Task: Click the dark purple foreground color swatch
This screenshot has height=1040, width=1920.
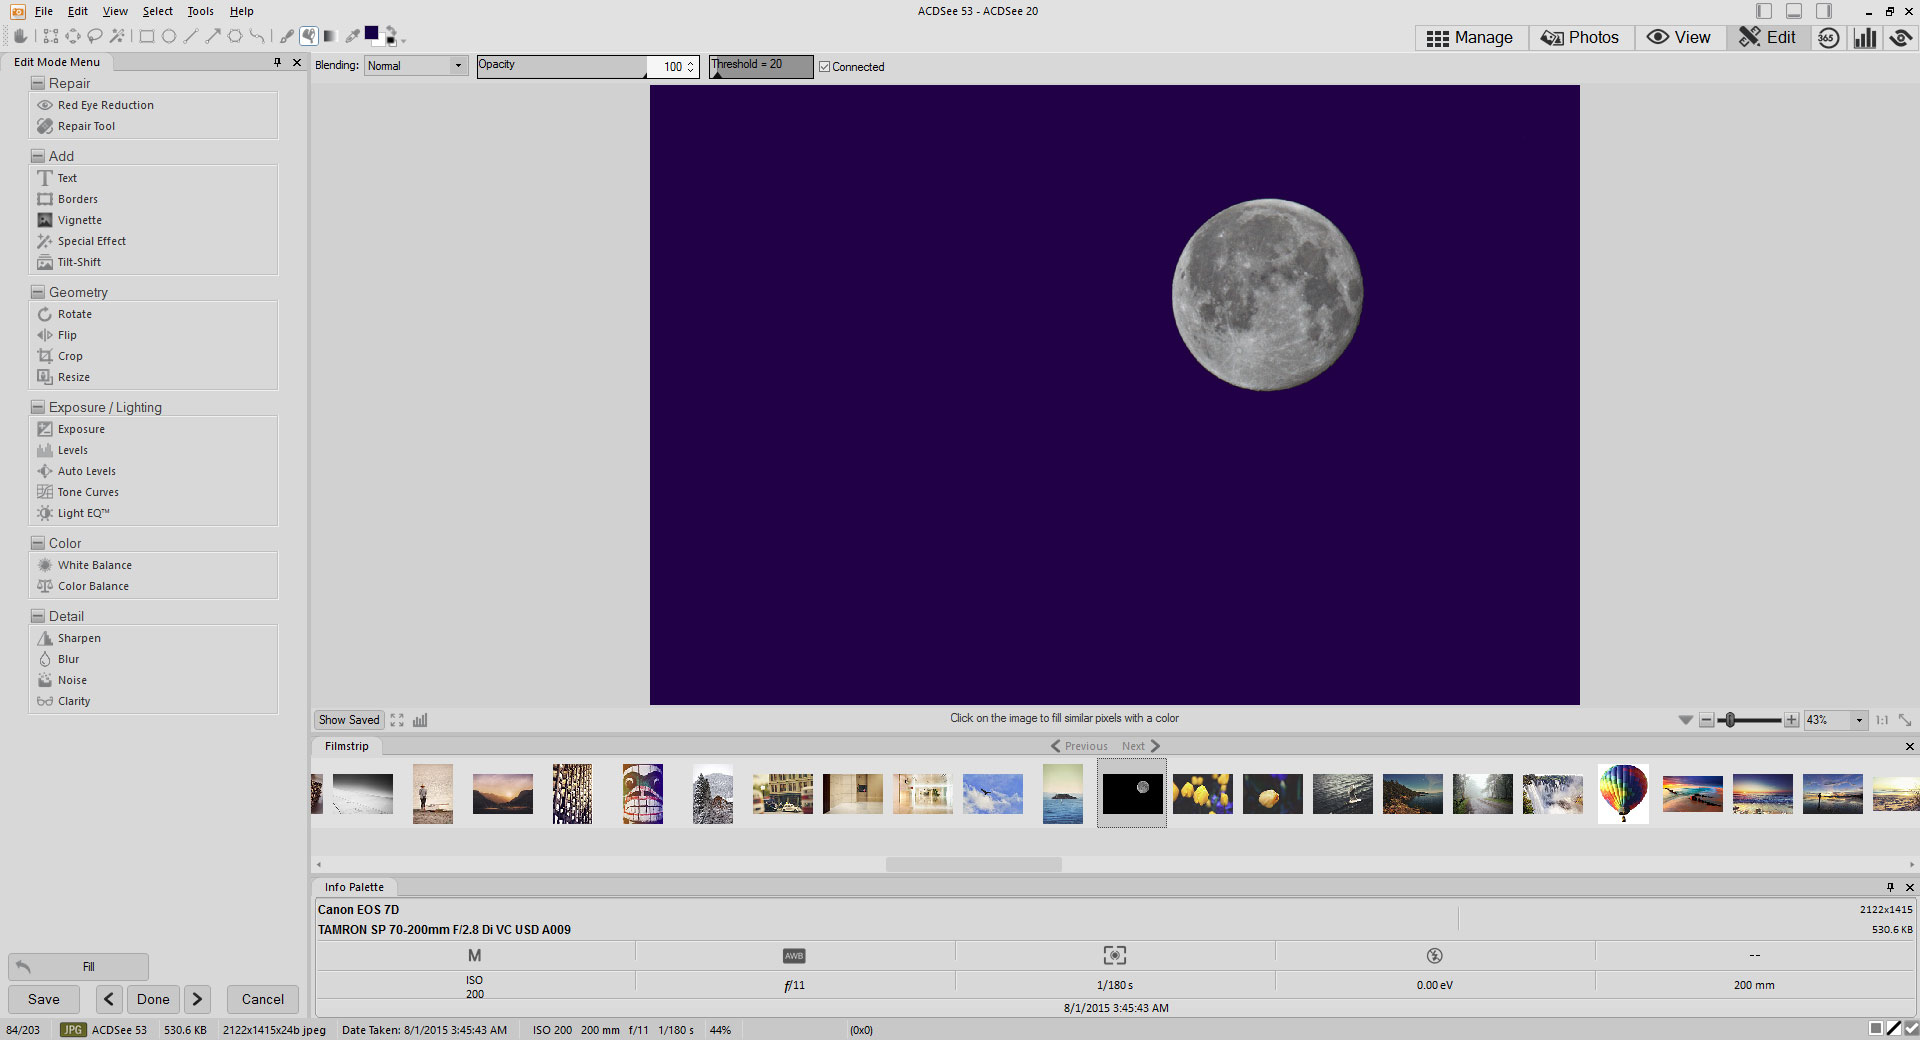Action: [371, 34]
